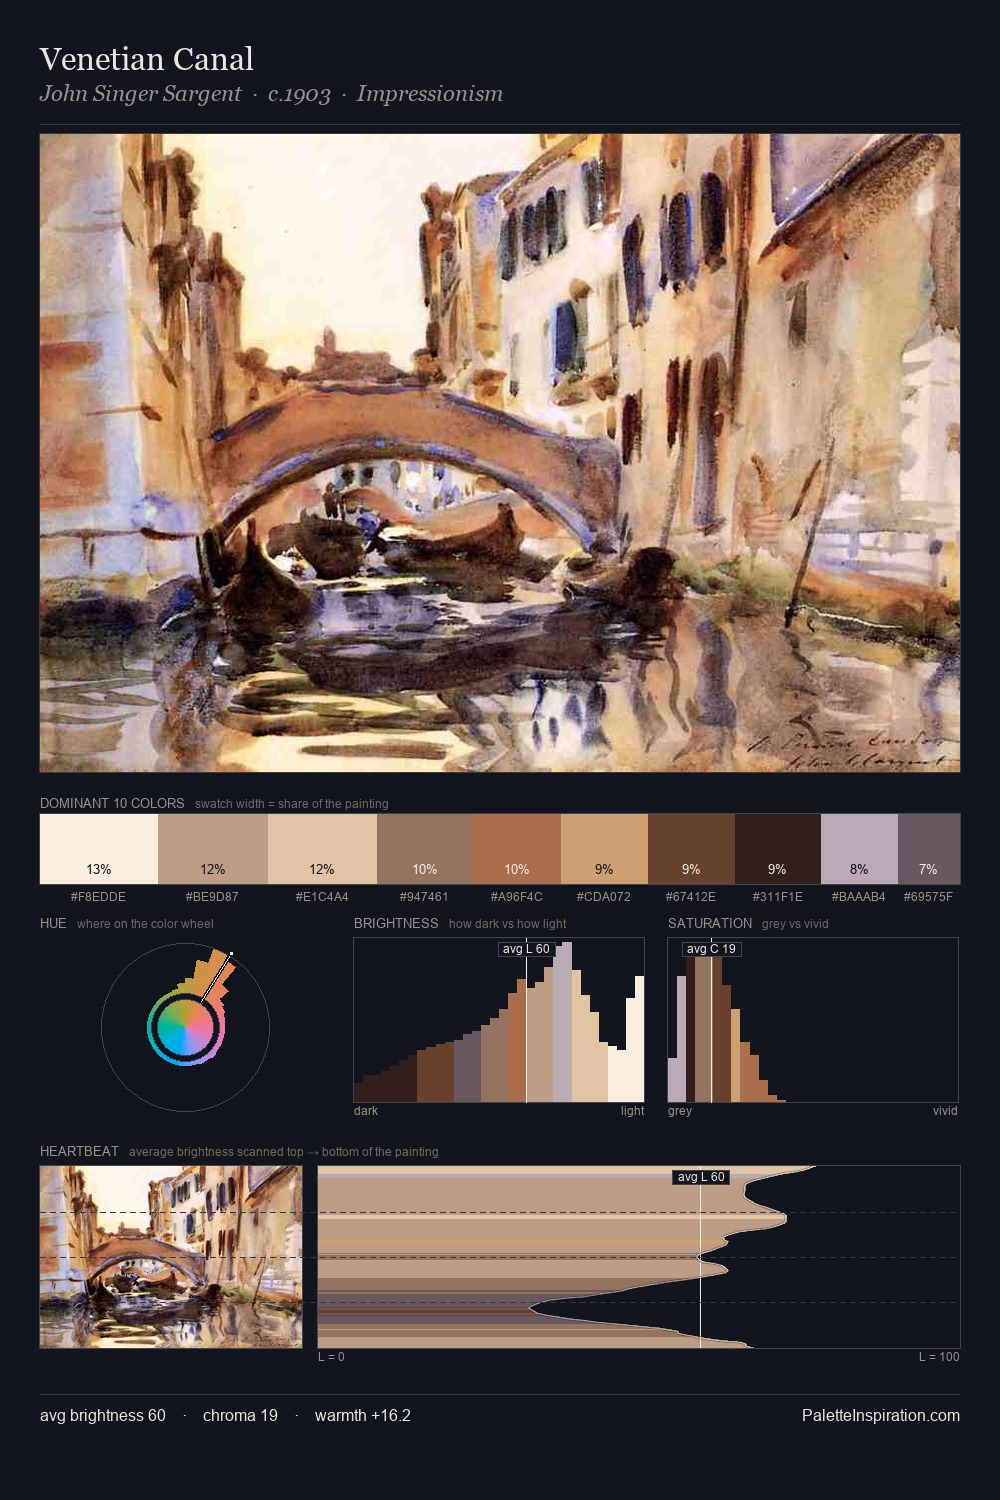Click the 'vivid' saturation axis label
Screen dimensions: 1000x1500
point(945,1111)
